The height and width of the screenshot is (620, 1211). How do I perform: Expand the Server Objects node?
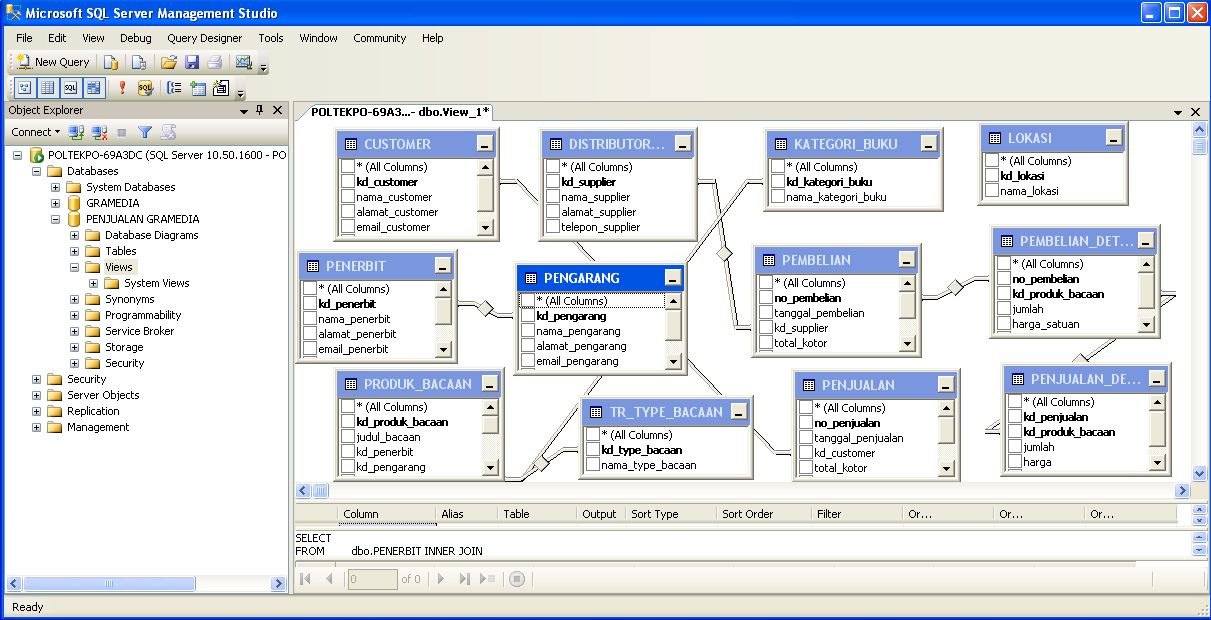tap(37, 395)
